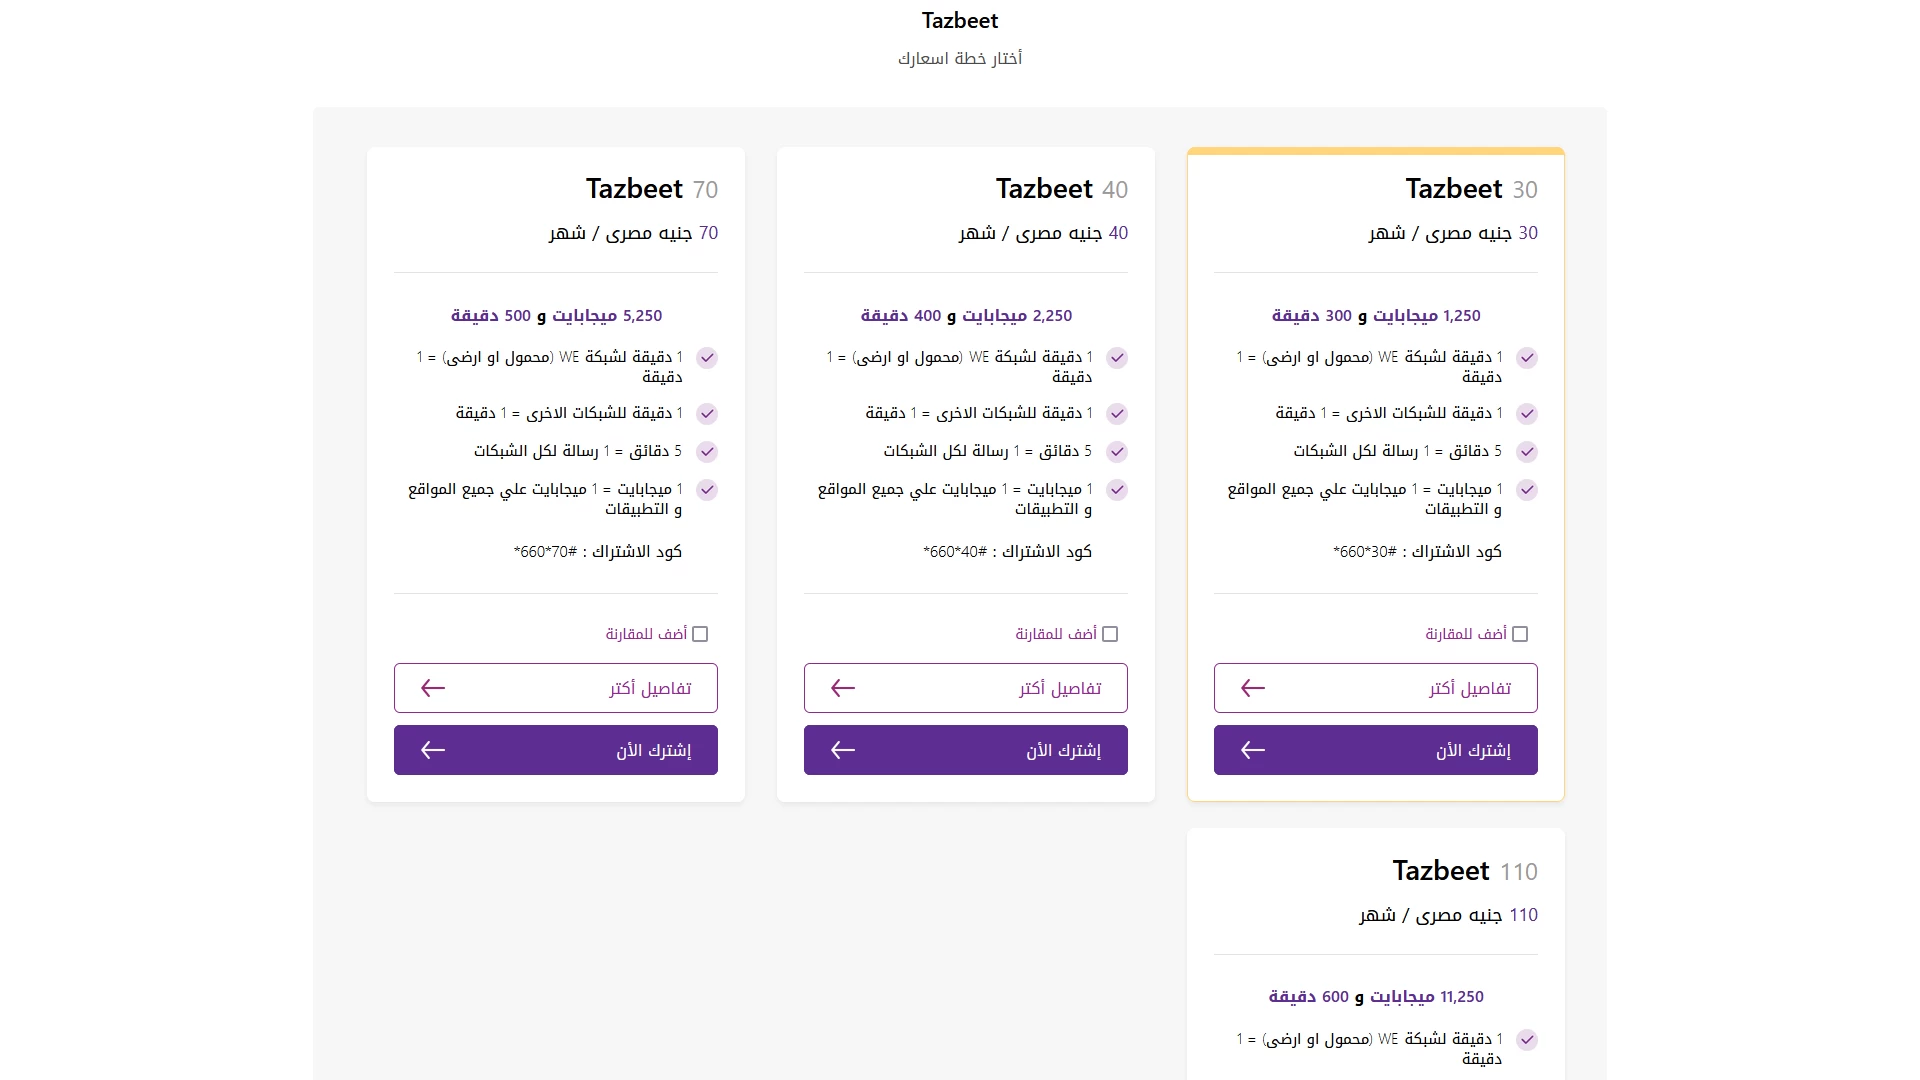Screen dimensions: 1920x1080
Task: Click first checkmark icon in Tazbeet 110 card
Action: pos(1527,1040)
